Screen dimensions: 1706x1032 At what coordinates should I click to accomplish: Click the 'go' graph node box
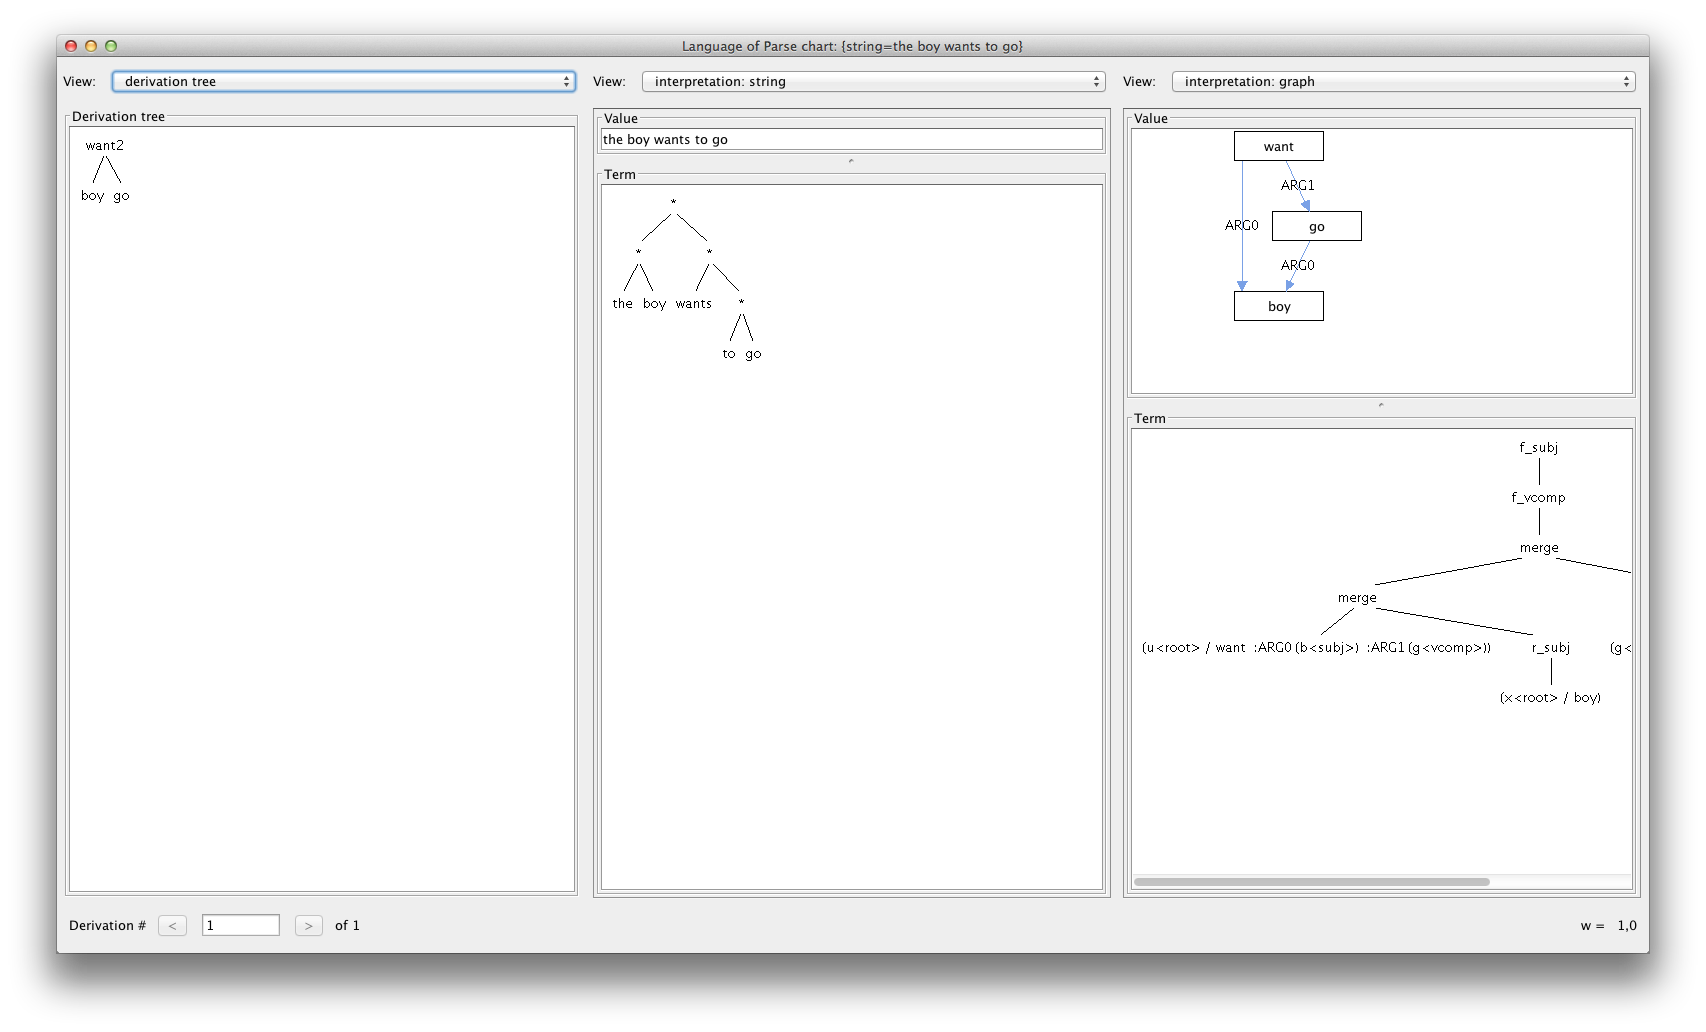click(x=1316, y=226)
